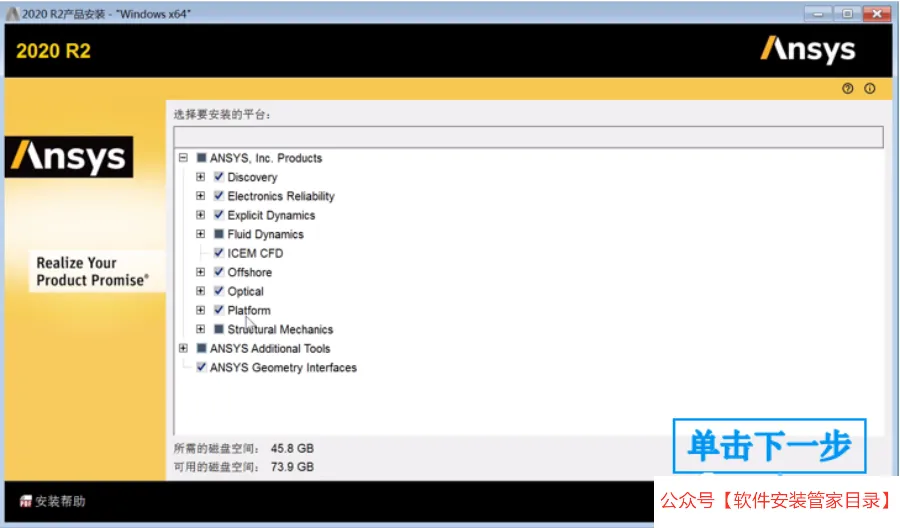Click the empty field above the product tree
This screenshot has width=900, height=528.
click(528, 137)
